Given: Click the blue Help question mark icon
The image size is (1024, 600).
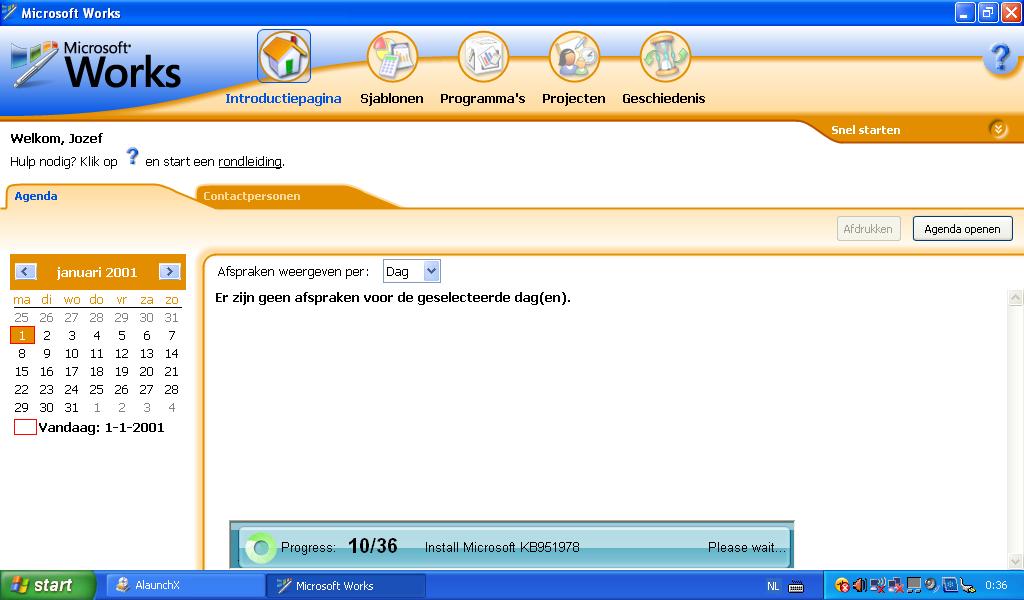Looking at the screenshot, I should [998, 58].
